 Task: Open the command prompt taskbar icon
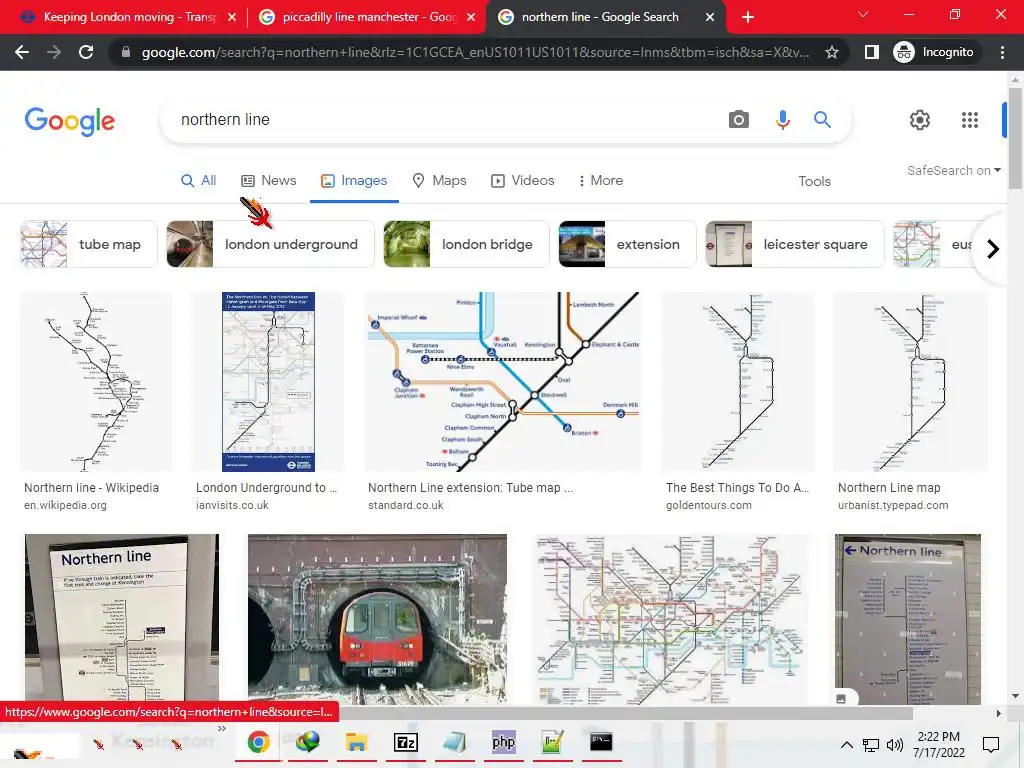click(x=601, y=743)
